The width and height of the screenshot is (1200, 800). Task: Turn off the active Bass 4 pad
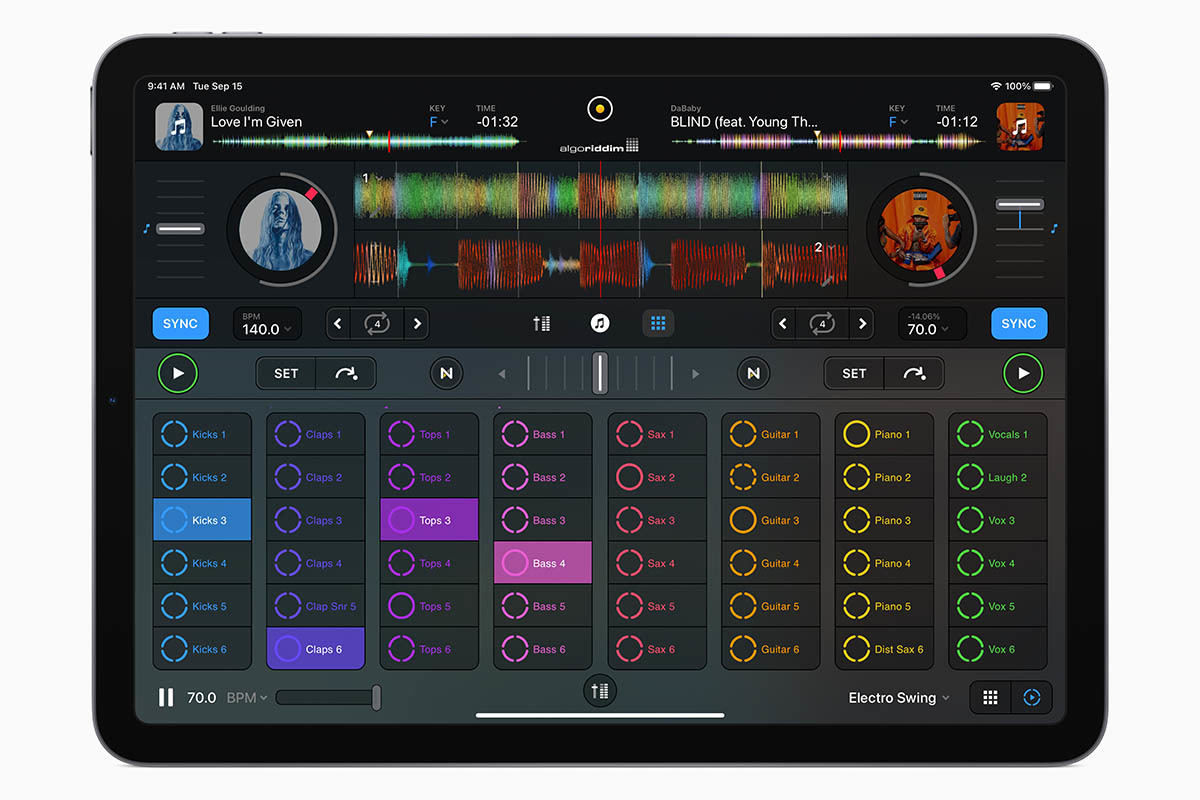[543, 563]
